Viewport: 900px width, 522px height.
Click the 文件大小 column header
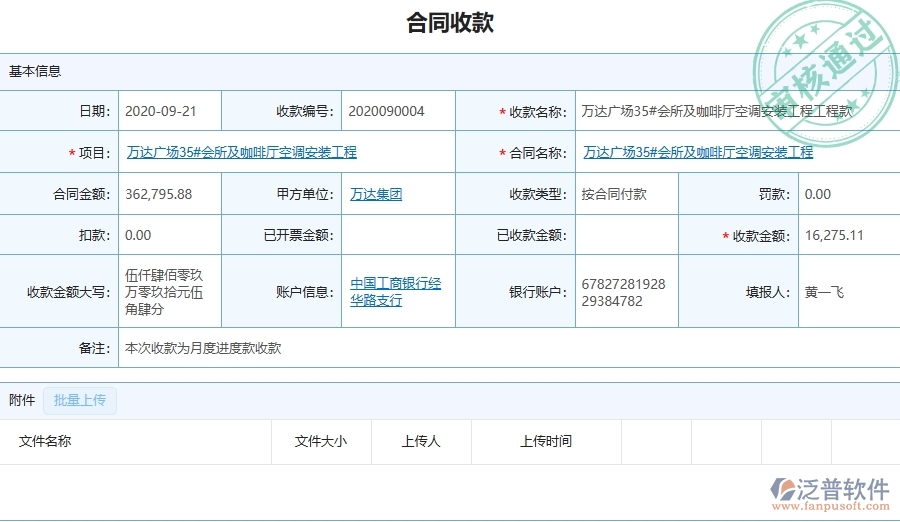[x=320, y=441]
